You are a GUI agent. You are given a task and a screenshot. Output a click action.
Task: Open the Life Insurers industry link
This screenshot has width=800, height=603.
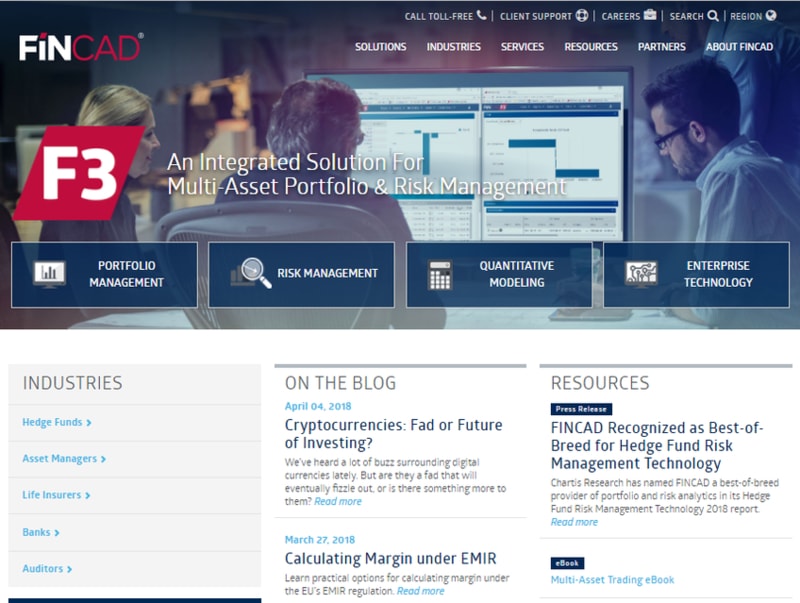point(52,495)
